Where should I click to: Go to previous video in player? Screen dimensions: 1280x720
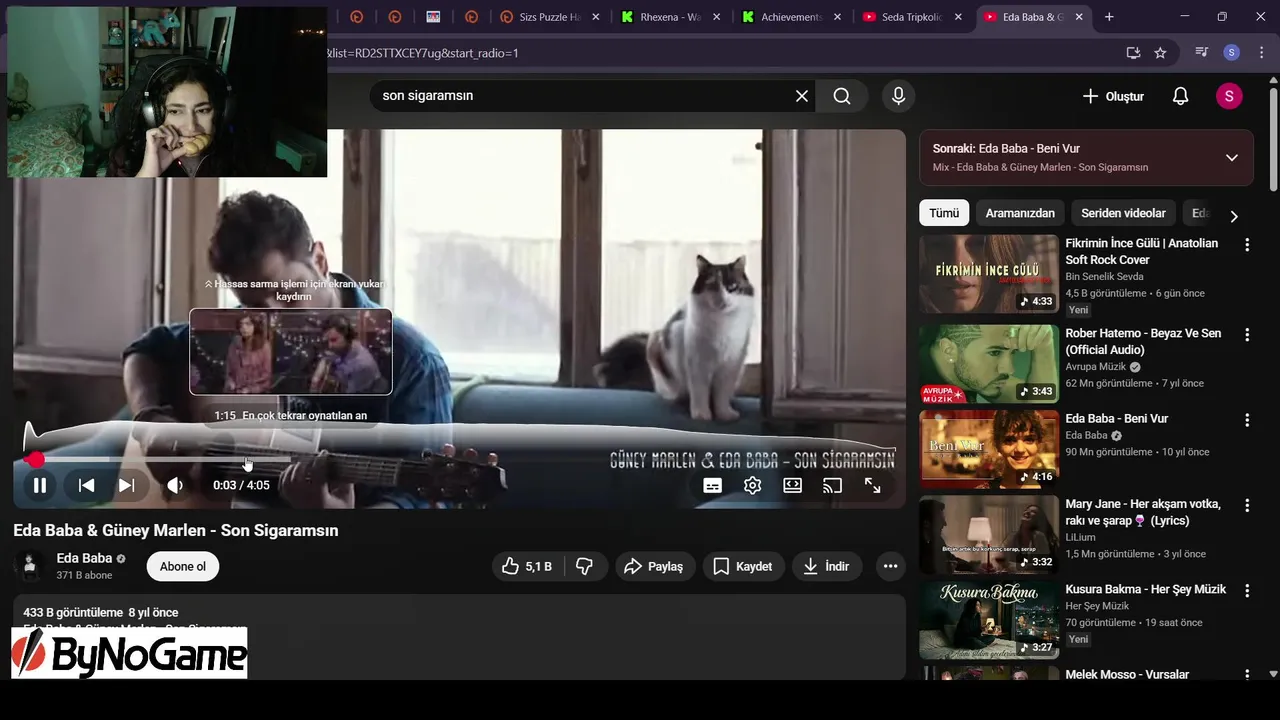click(x=87, y=485)
